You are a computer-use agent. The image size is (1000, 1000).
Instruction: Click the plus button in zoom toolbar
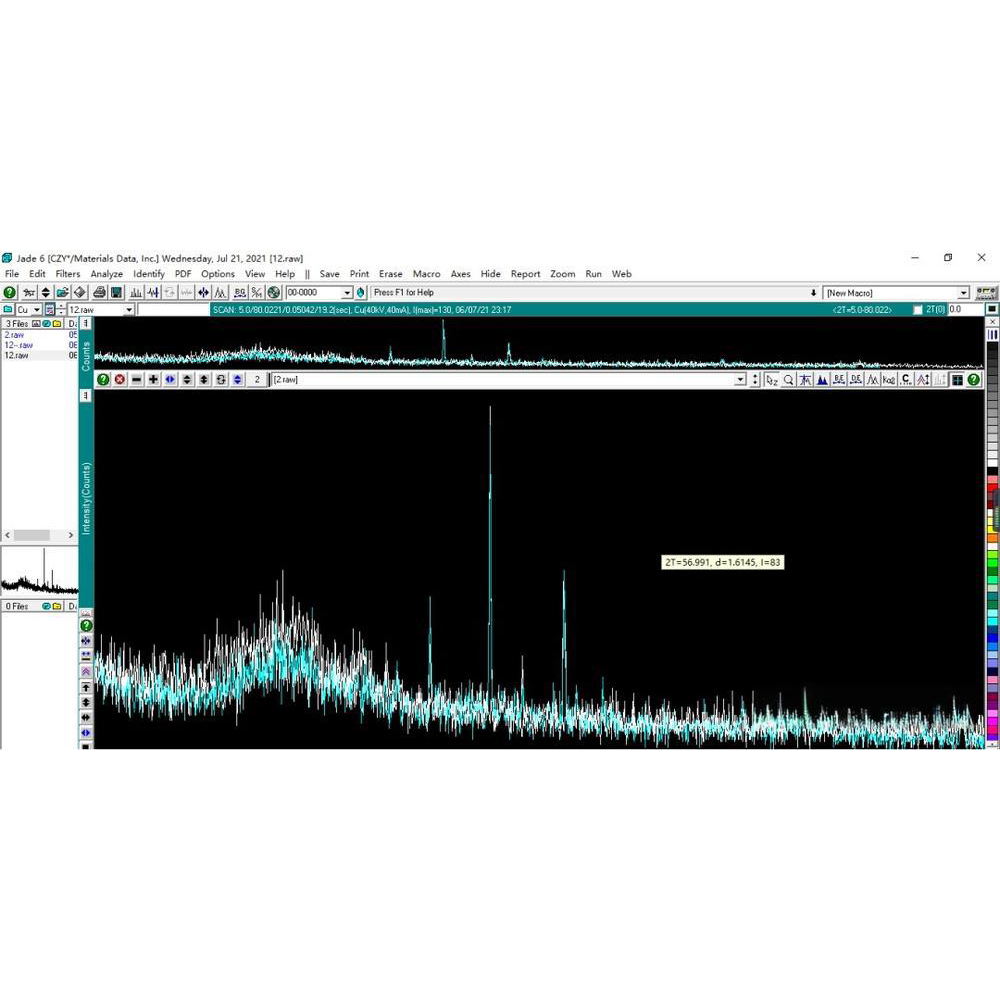[x=154, y=379]
